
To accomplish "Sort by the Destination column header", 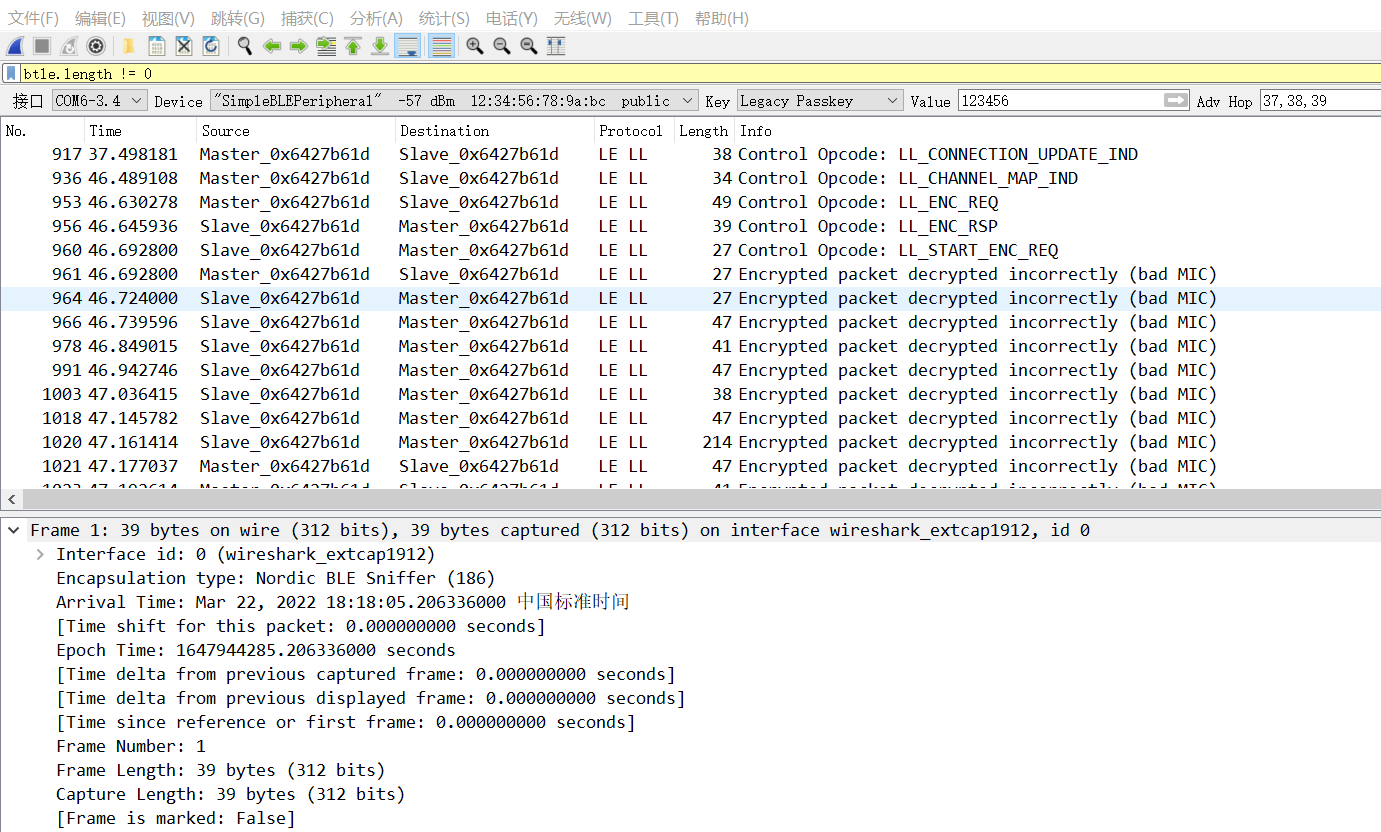I will (495, 131).
